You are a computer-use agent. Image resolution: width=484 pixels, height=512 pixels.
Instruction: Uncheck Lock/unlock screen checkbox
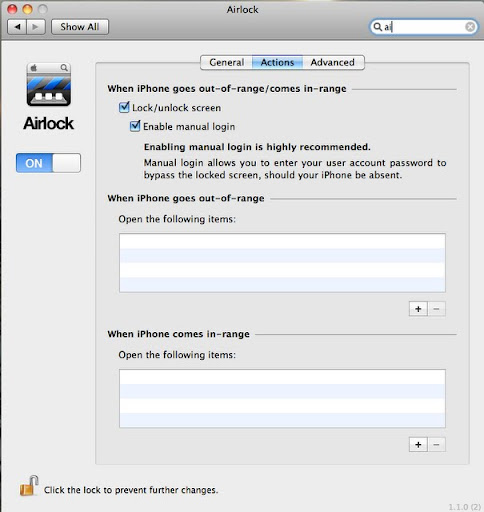coord(124,107)
